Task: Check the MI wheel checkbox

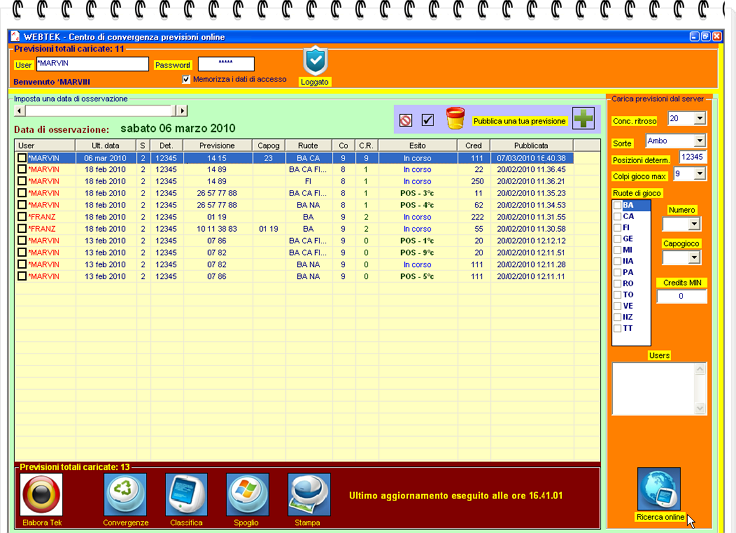Action: pyautogui.click(x=618, y=250)
